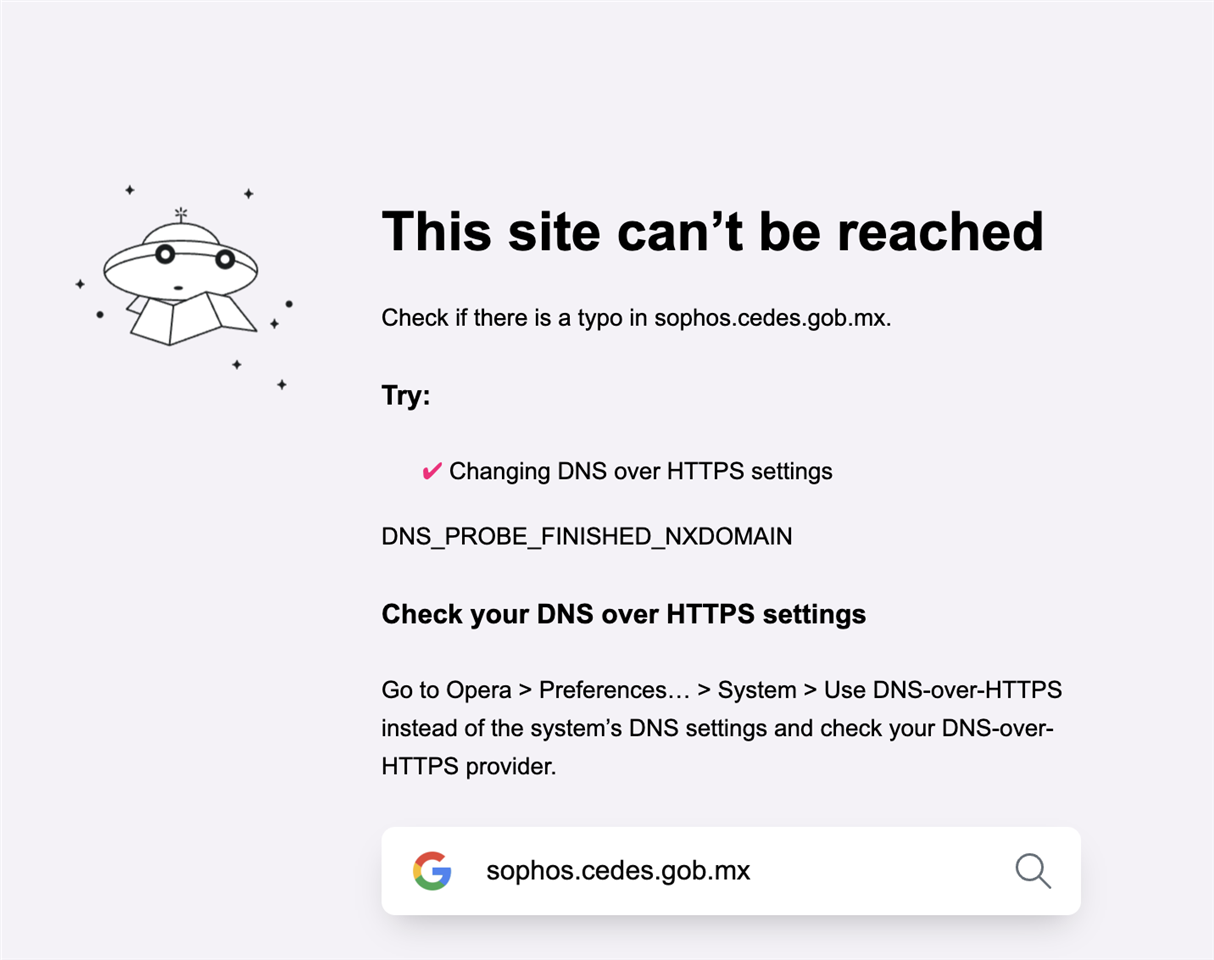The width and height of the screenshot is (1214, 960).
Task: Click the star above the UFO's right side
Action: (249, 194)
